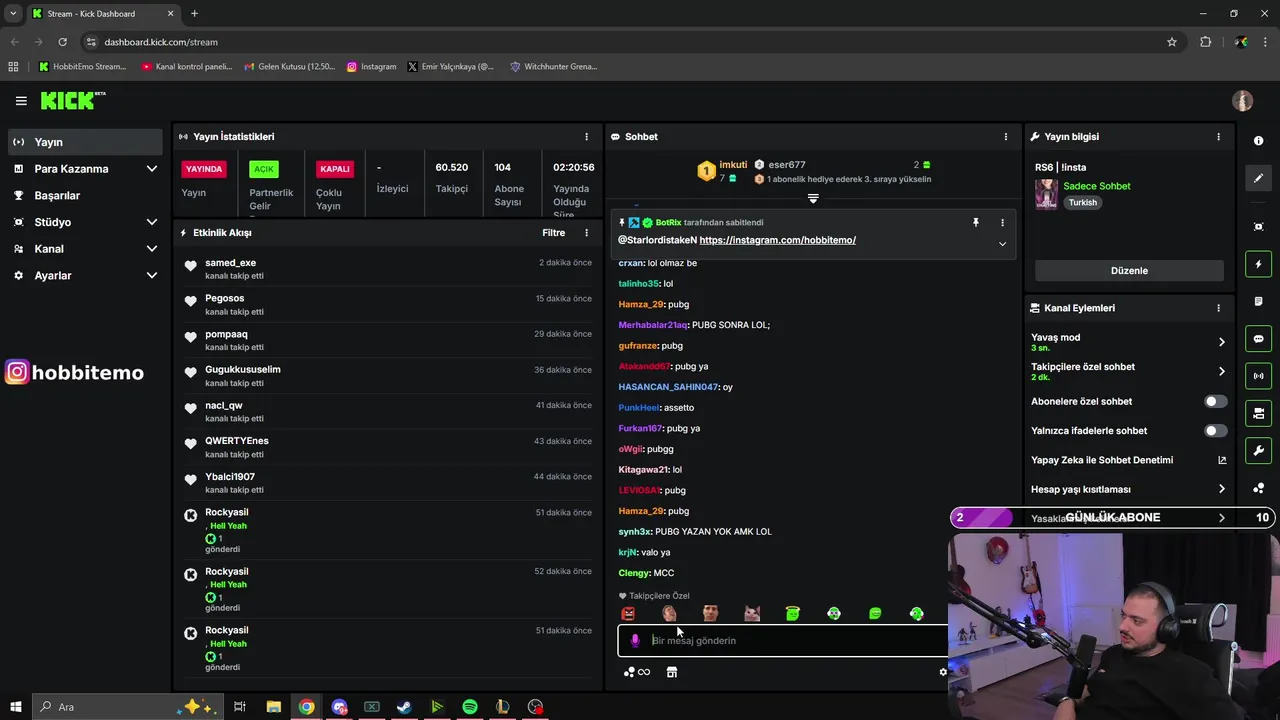Image resolution: width=1280 pixels, height=720 pixels.
Task: Open Kanal Eylemleri three-dot menu
Action: pos(1218,308)
